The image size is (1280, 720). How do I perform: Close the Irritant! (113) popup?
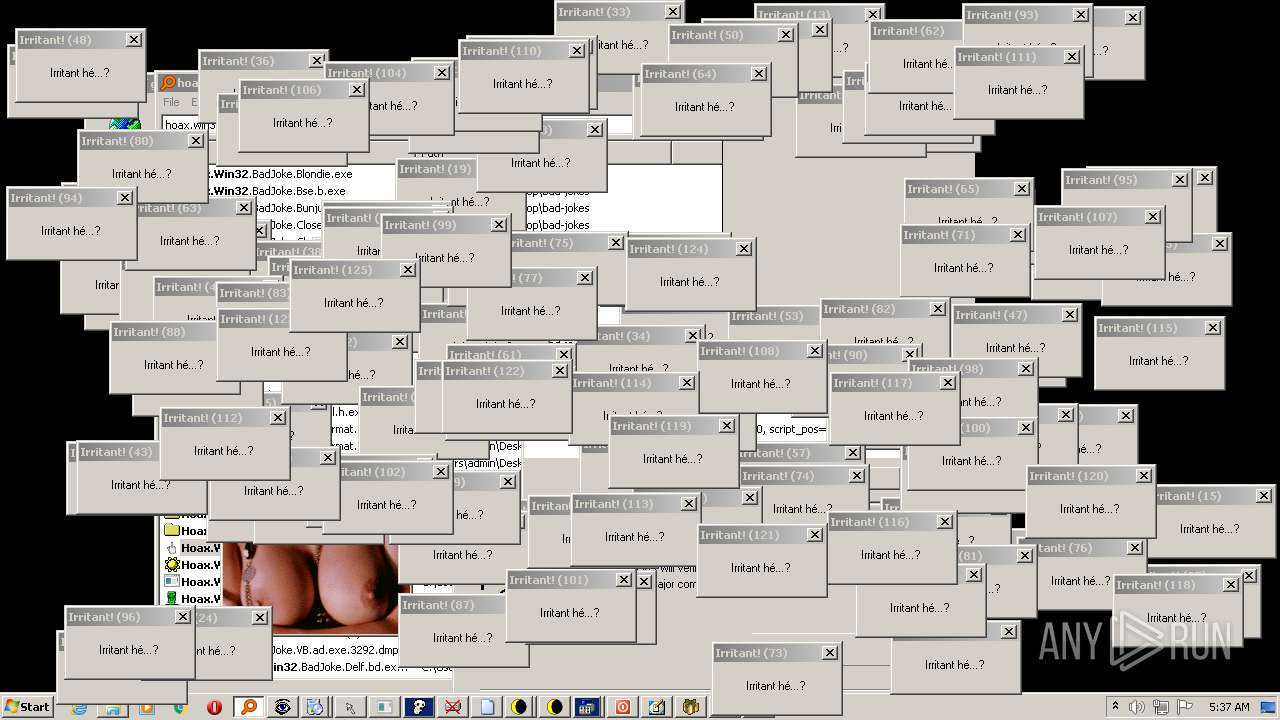(688, 504)
